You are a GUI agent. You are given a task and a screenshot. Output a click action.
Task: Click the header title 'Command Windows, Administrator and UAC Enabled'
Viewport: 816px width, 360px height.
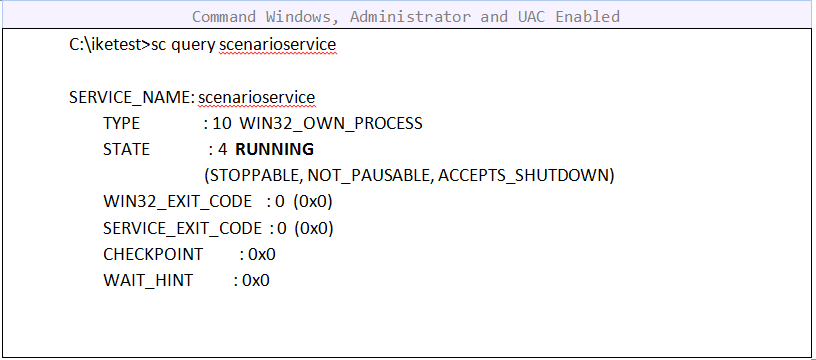[406, 17]
